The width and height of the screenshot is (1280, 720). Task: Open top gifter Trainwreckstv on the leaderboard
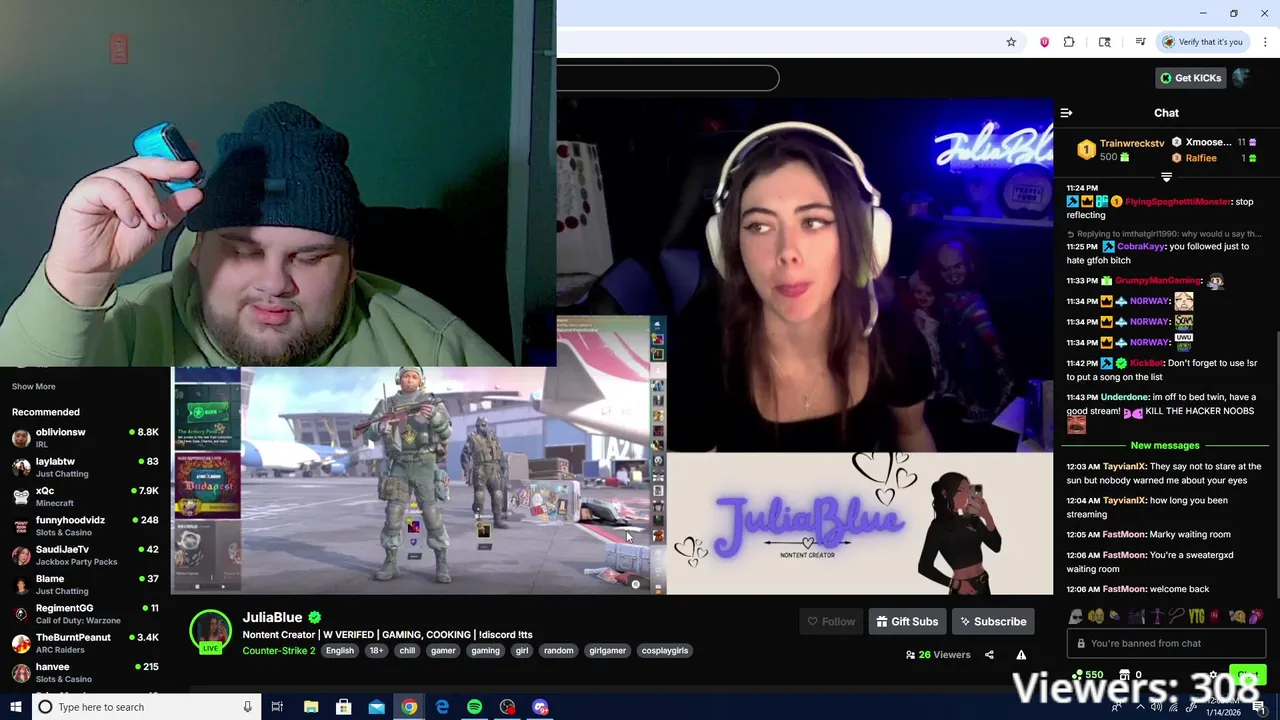click(x=1120, y=150)
